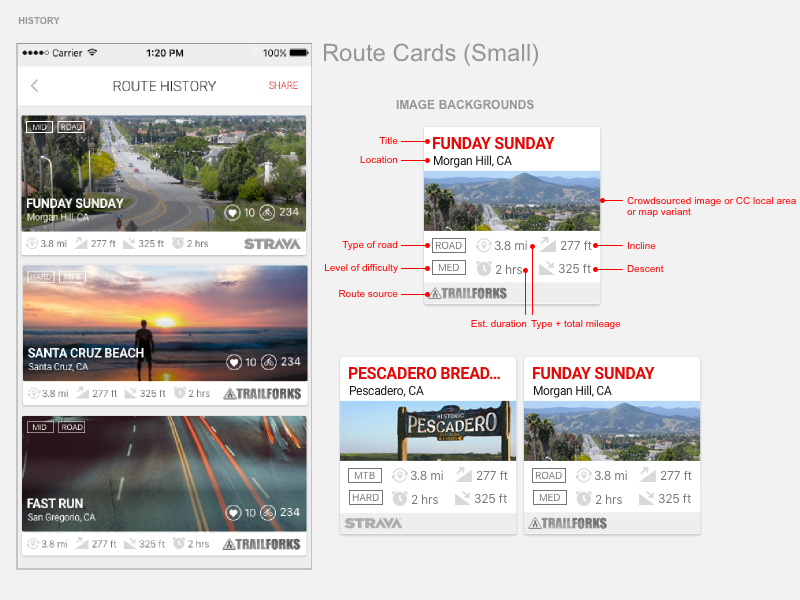This screenshot has width=800, height=600.
Task: Click 'San Gregorio, CA' location text
Action: [61, 517]
